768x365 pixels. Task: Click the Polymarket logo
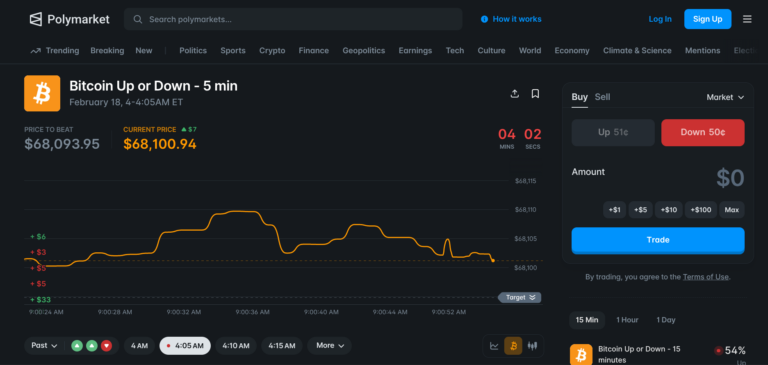pos(69,19)
